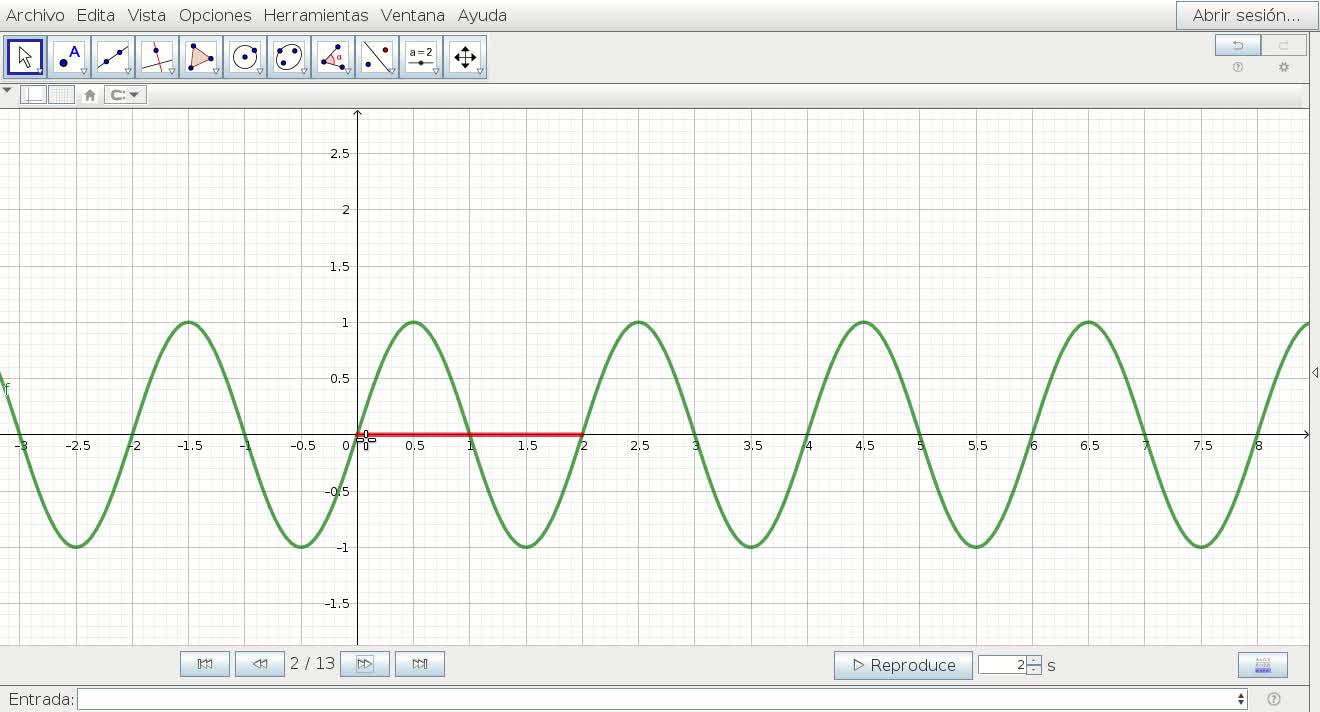Select the Move Graphics View tool
Image resolution: width=1320 pixels, height=712 pixels.
click(465, 57)
